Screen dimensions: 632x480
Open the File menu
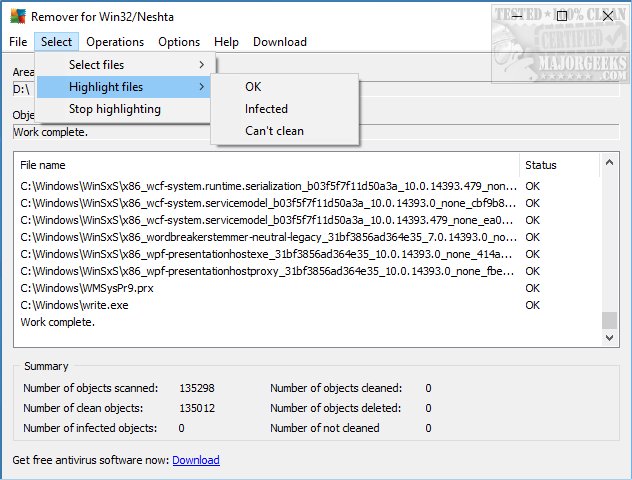(x=18, y=42)
